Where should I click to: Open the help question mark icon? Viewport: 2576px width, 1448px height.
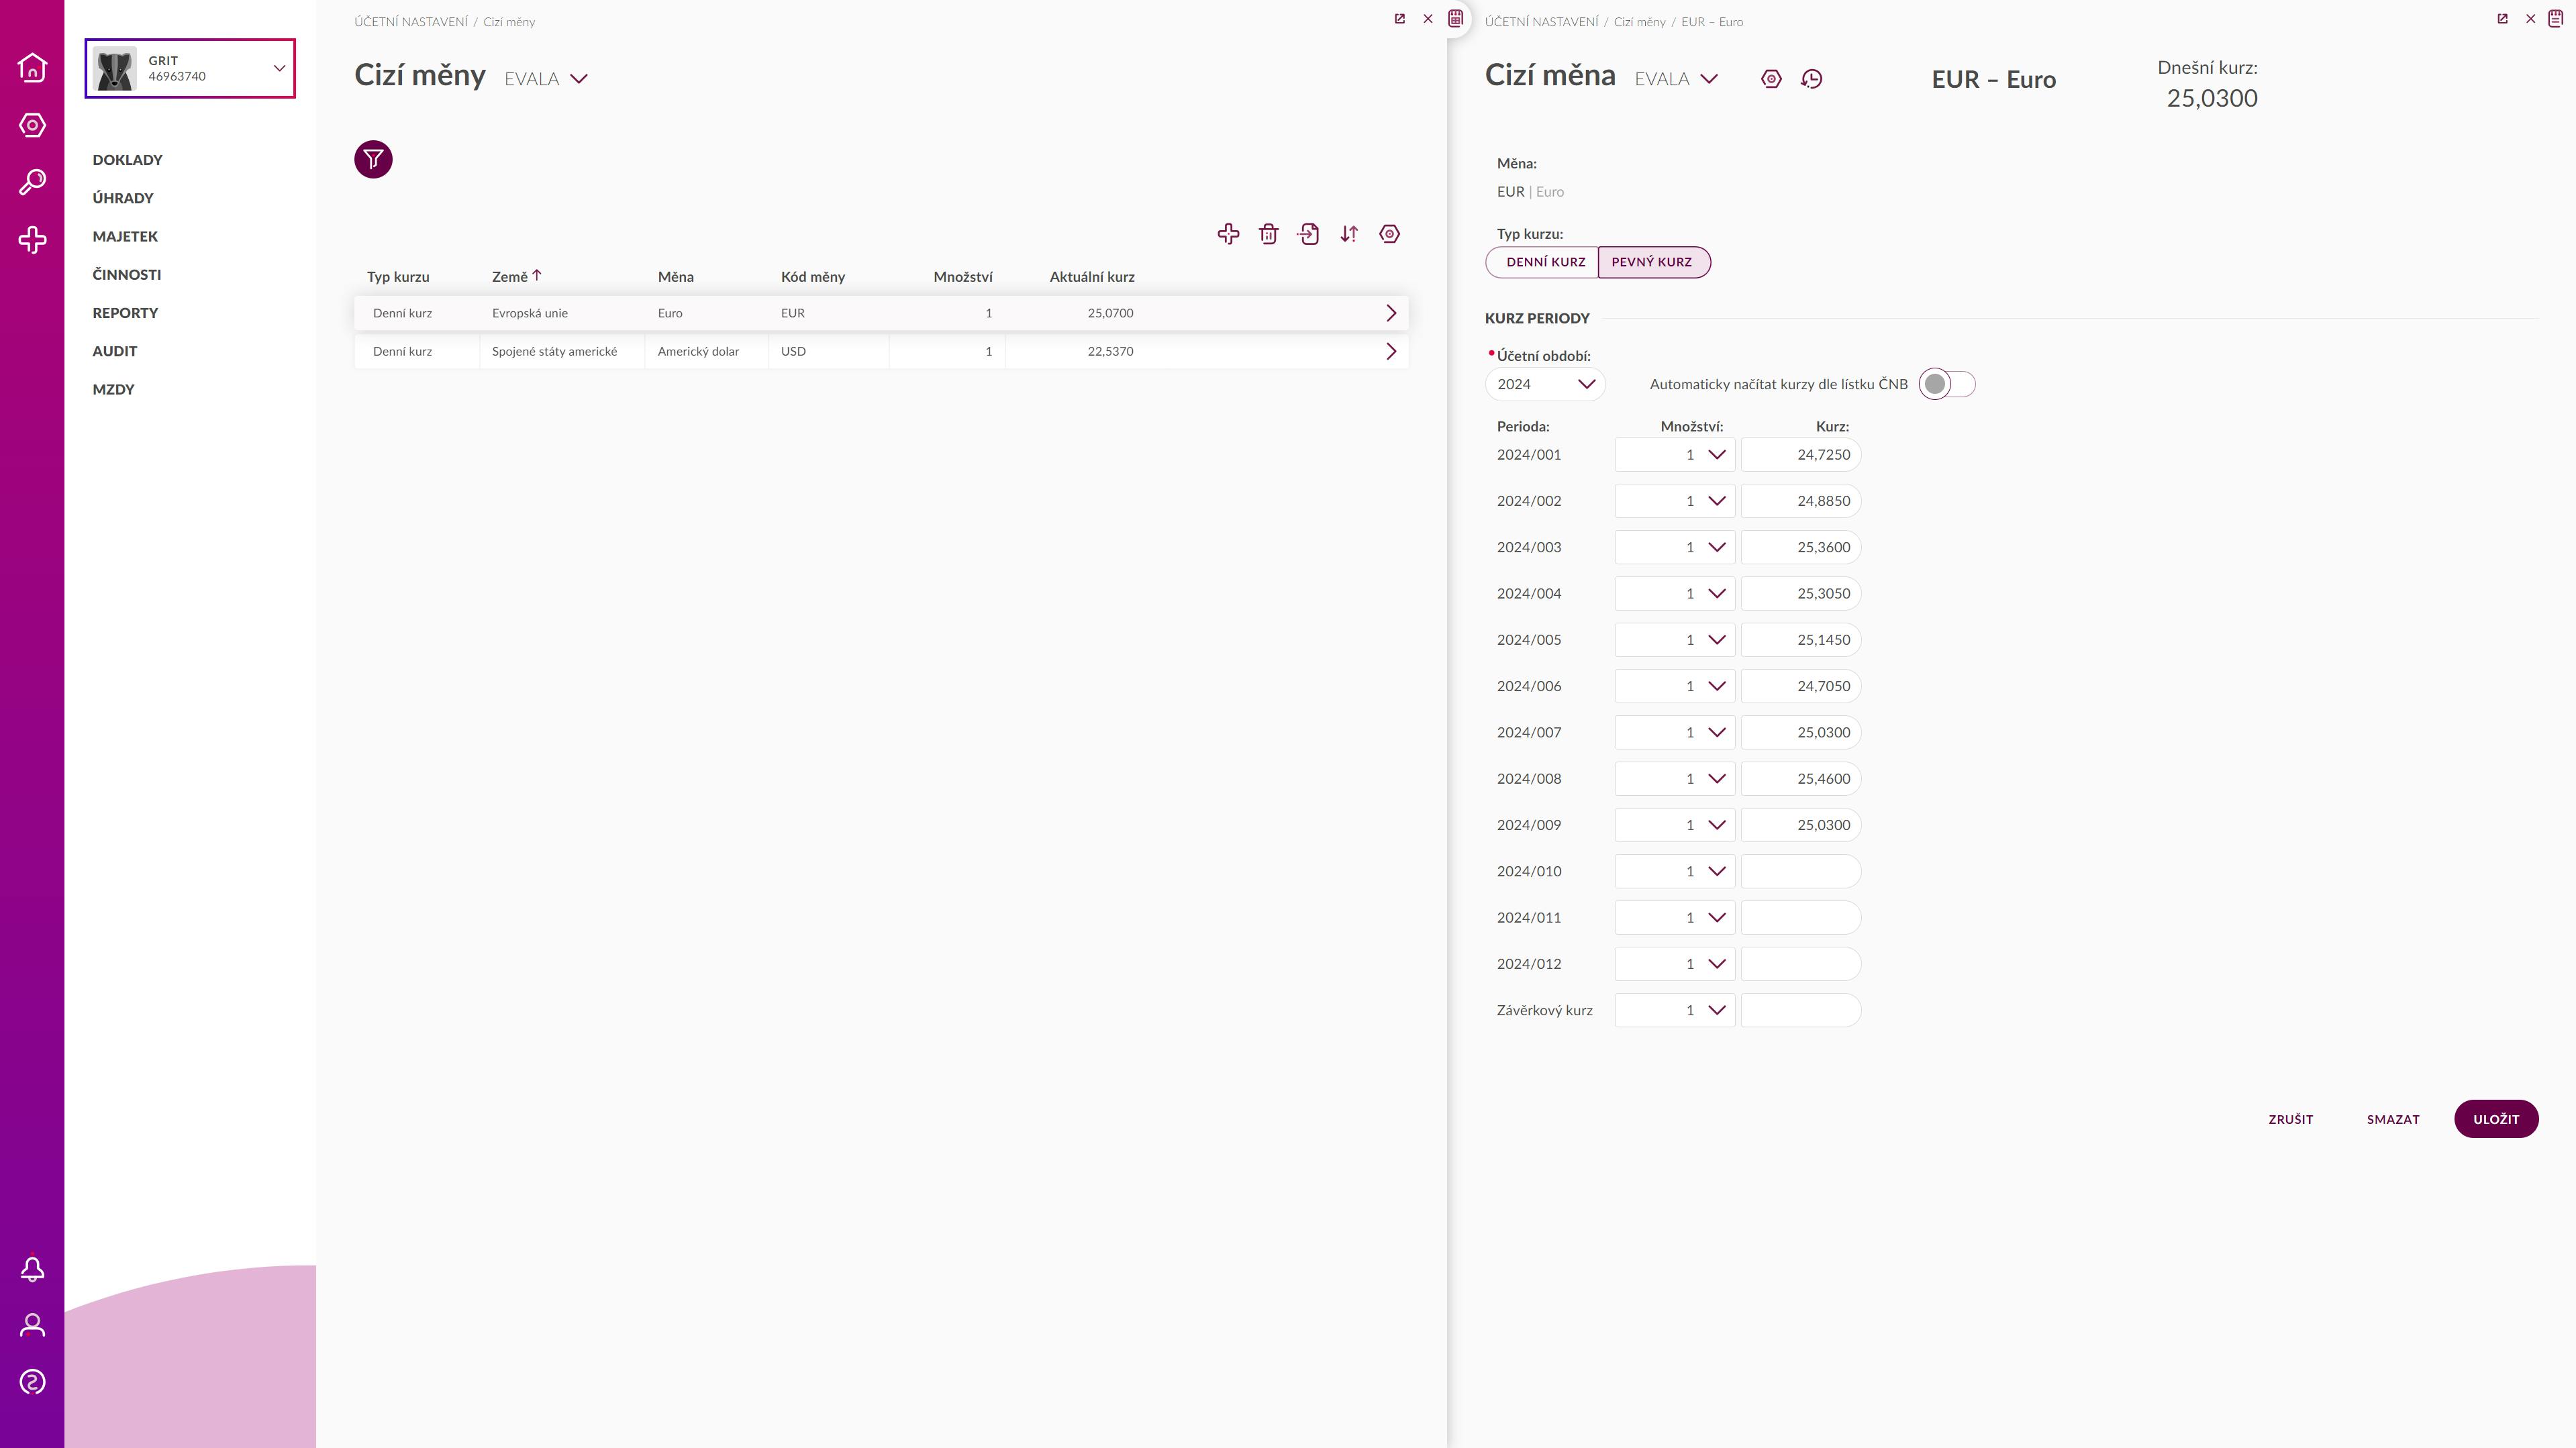coord(32,1382)
